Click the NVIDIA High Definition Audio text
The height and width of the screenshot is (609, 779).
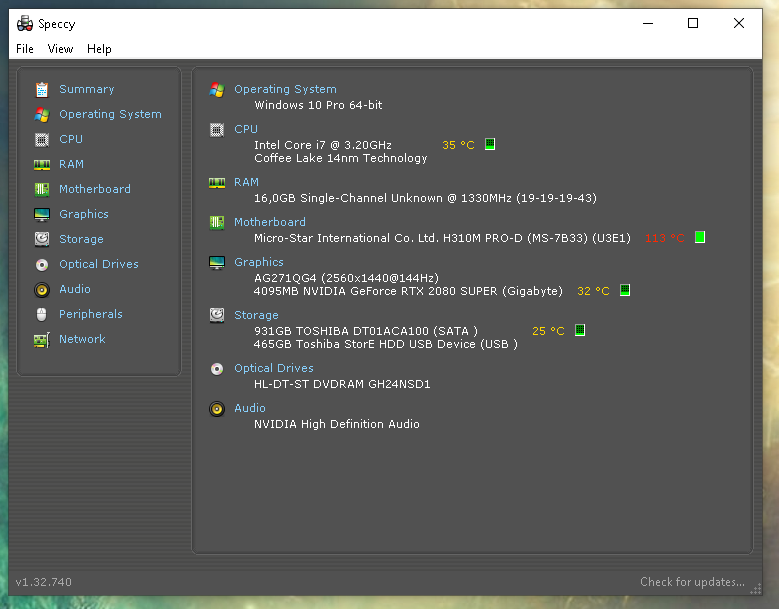[x=337, y=424]
